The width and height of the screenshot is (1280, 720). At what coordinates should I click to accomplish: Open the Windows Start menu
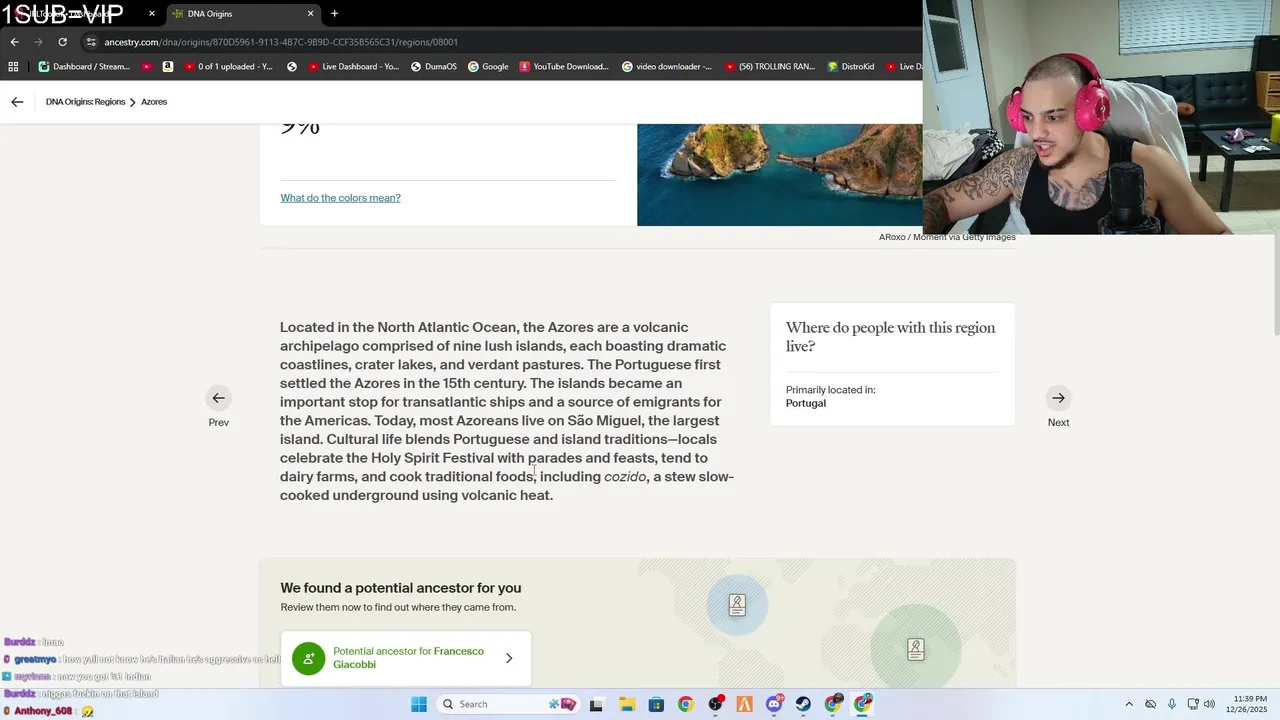point(419,704)
